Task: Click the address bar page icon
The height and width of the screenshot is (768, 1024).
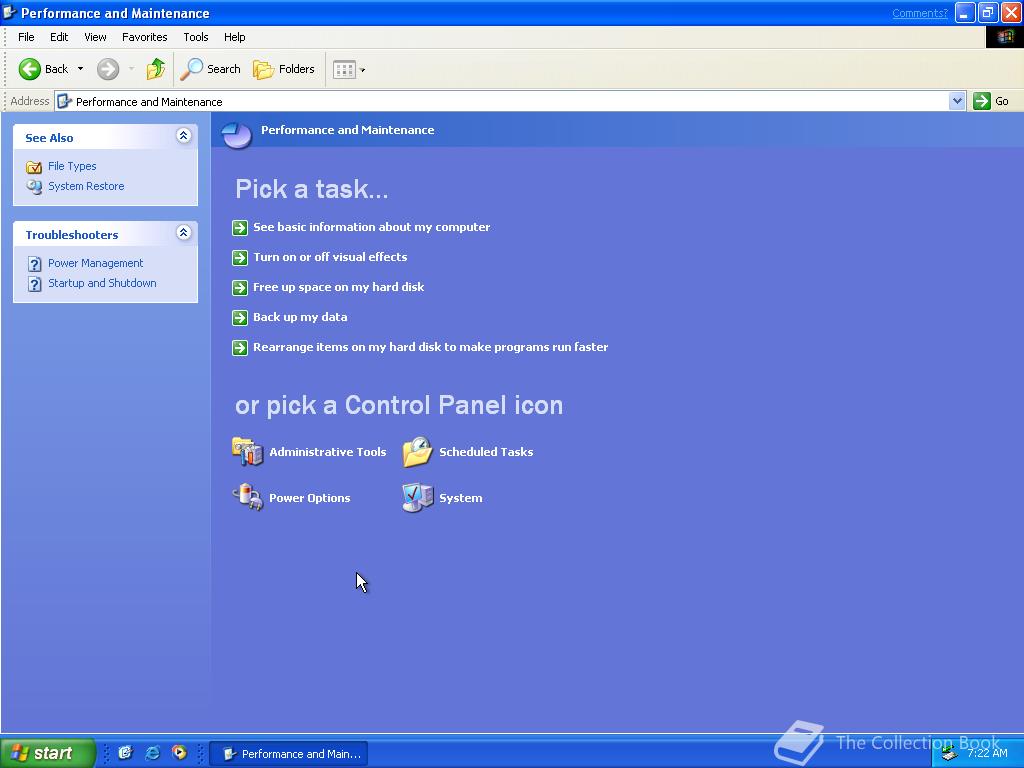Action: click(64, 101)
